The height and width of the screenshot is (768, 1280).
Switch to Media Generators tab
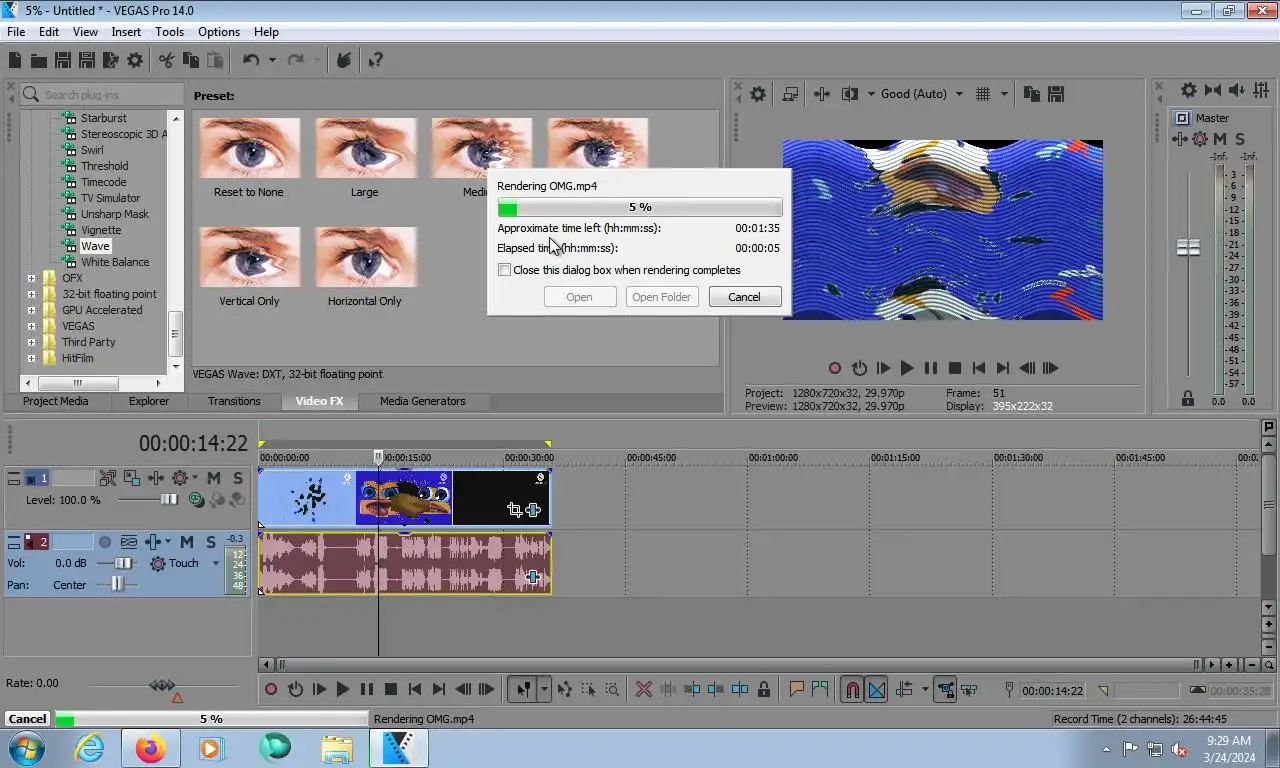[x=423, y=401]
